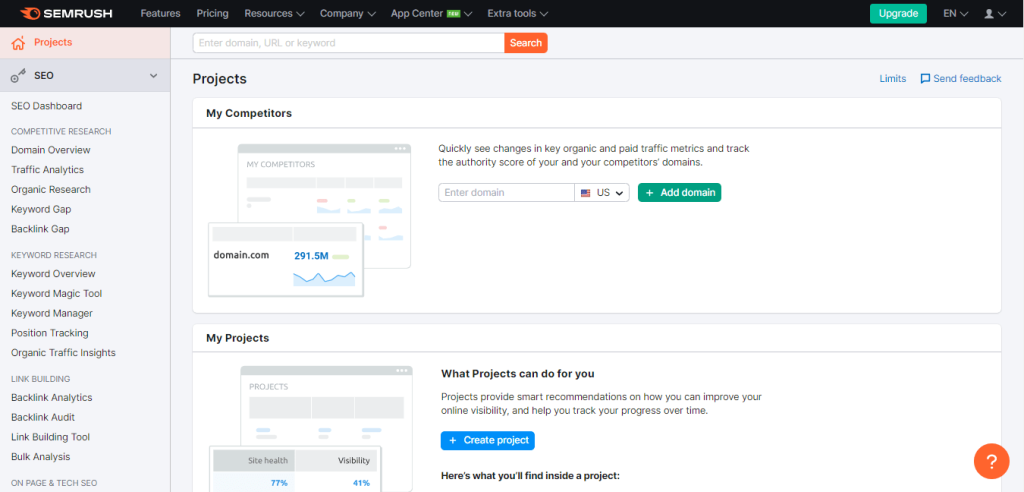1024x492 pixels.
Task: Focus the domain, URL or keyword search field
Action: (349, 43)
